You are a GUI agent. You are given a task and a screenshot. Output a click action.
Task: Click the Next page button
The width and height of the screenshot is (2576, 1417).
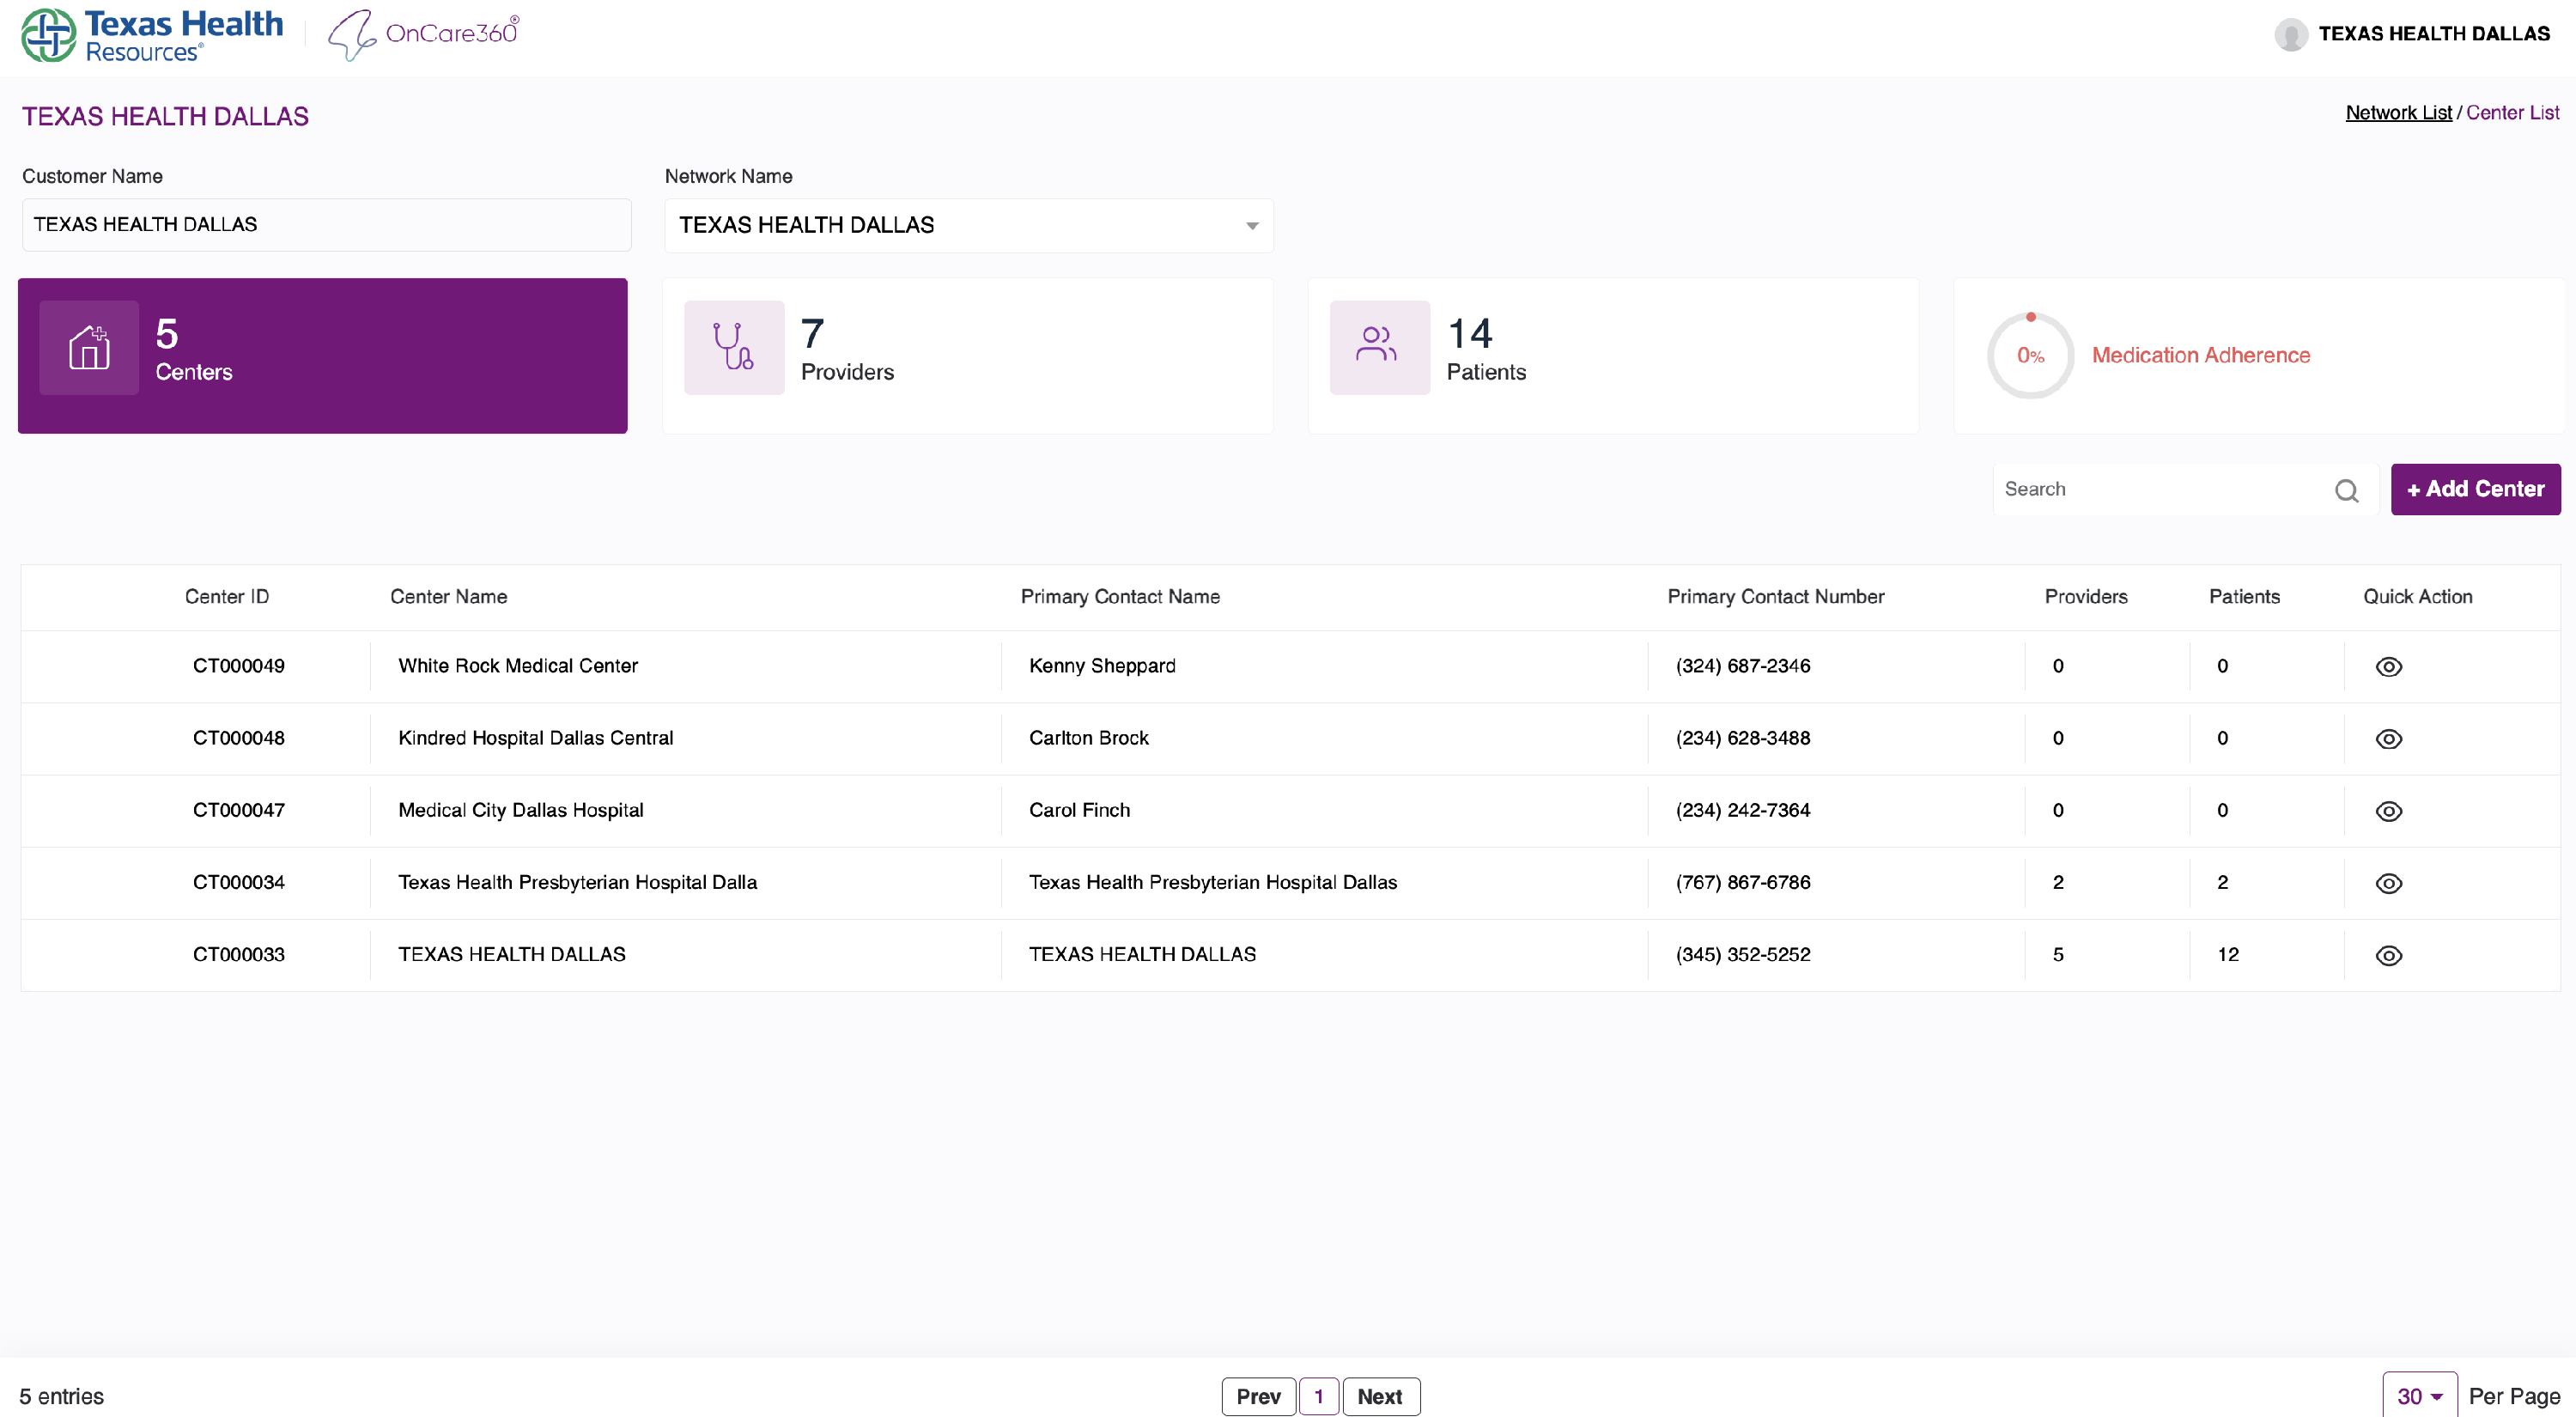pos(1379,1396)
